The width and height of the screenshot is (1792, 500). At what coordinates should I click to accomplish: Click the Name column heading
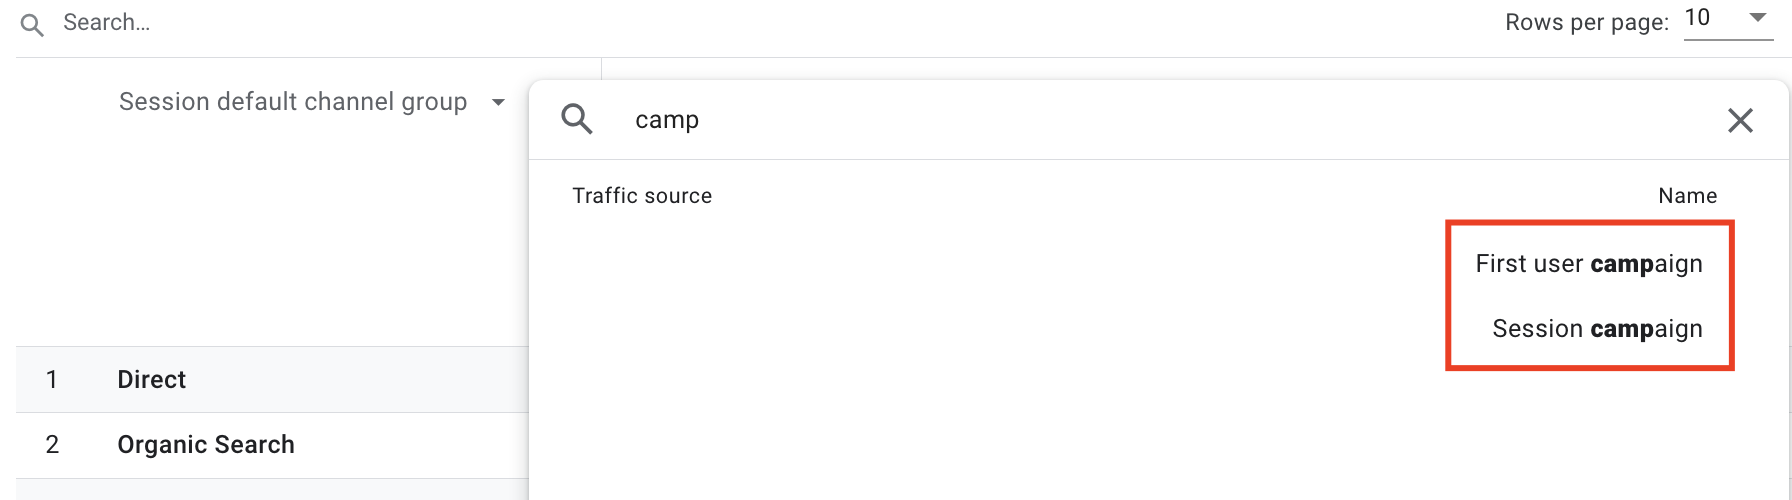tap(1687, 196)
